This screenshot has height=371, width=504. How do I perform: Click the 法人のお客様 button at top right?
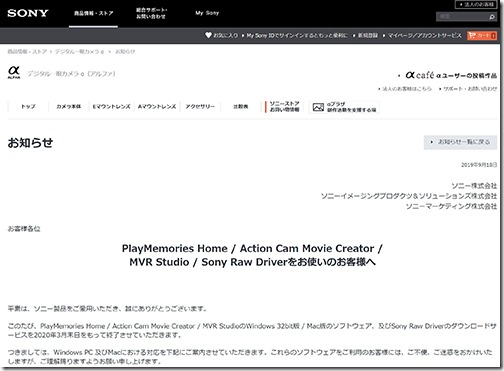click(476, 5)
